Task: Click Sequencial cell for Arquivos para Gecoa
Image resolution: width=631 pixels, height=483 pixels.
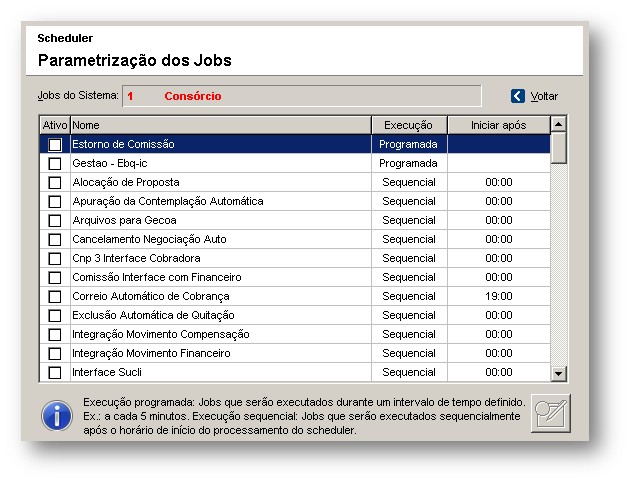Action: click(x=409, y=220)
